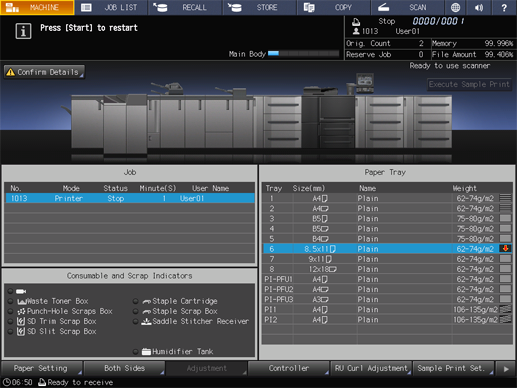
Task: Open the globe language icon
Action: [x=455, y=7]
